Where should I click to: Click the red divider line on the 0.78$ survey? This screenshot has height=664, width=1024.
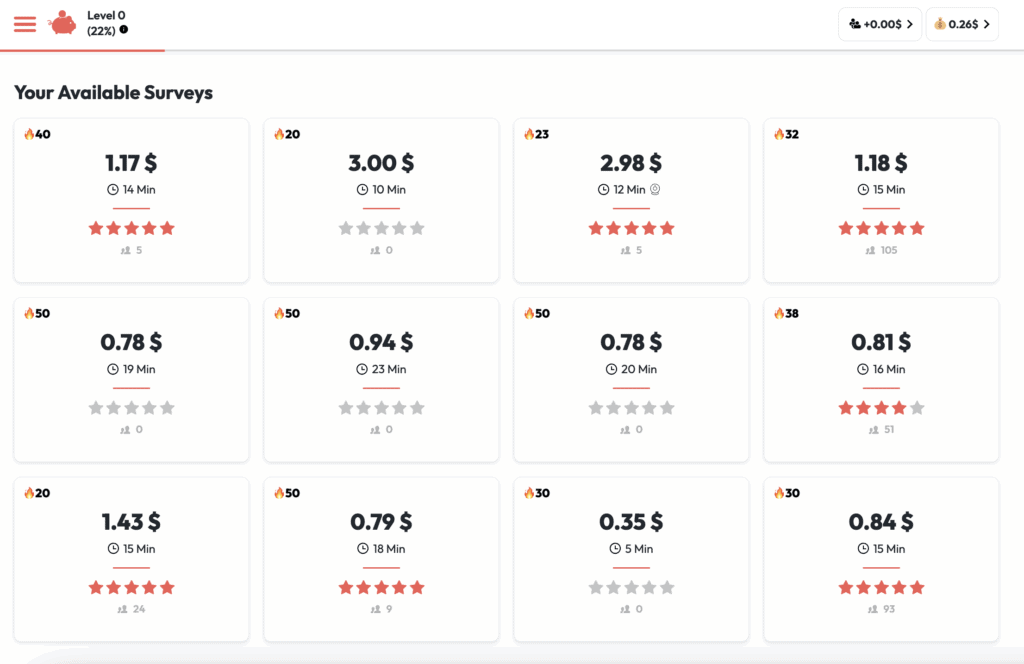click(131, 388)
